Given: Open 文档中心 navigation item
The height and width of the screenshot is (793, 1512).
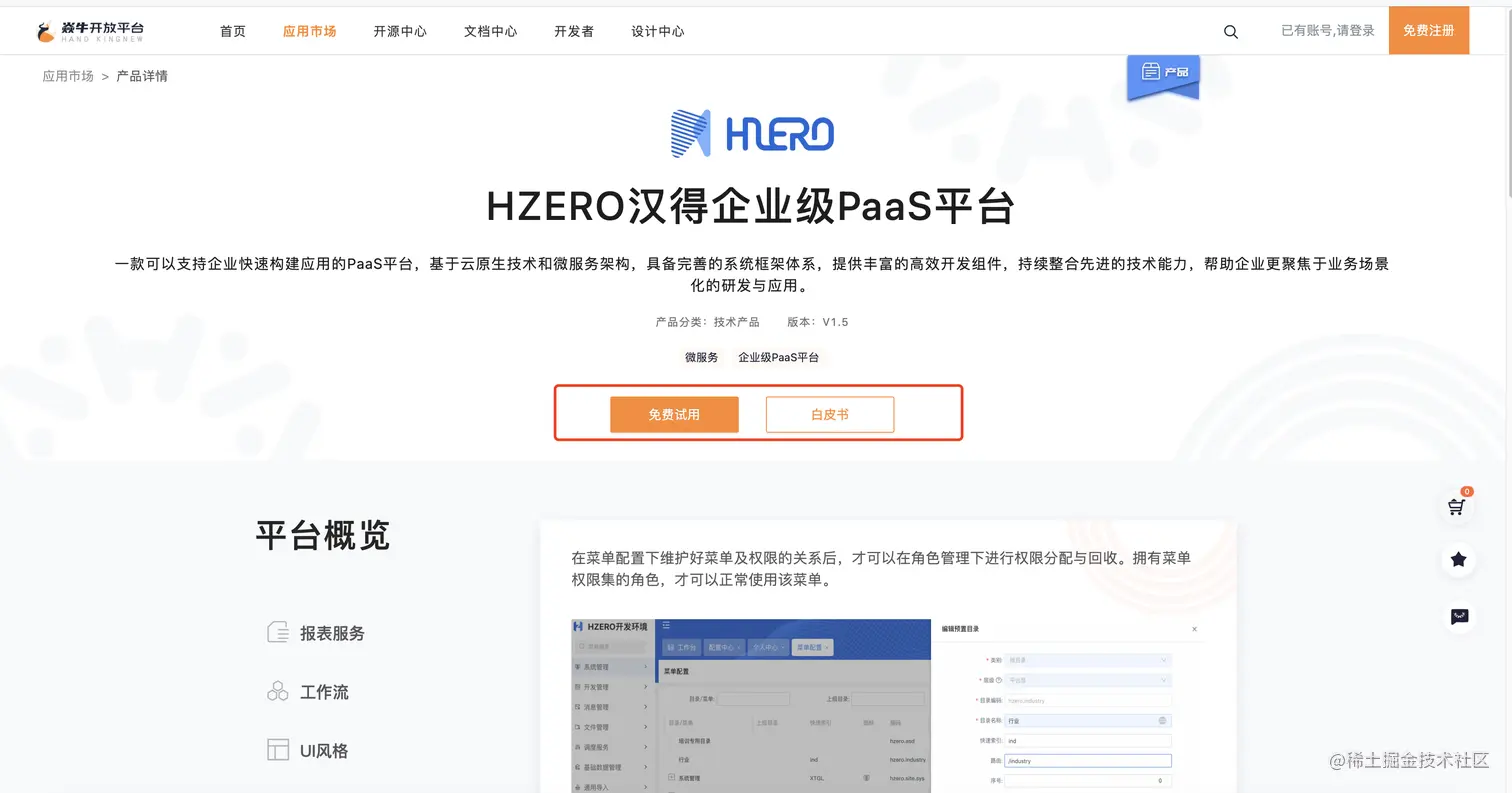Looking at the screenshot, I should (x=491, y=31).
